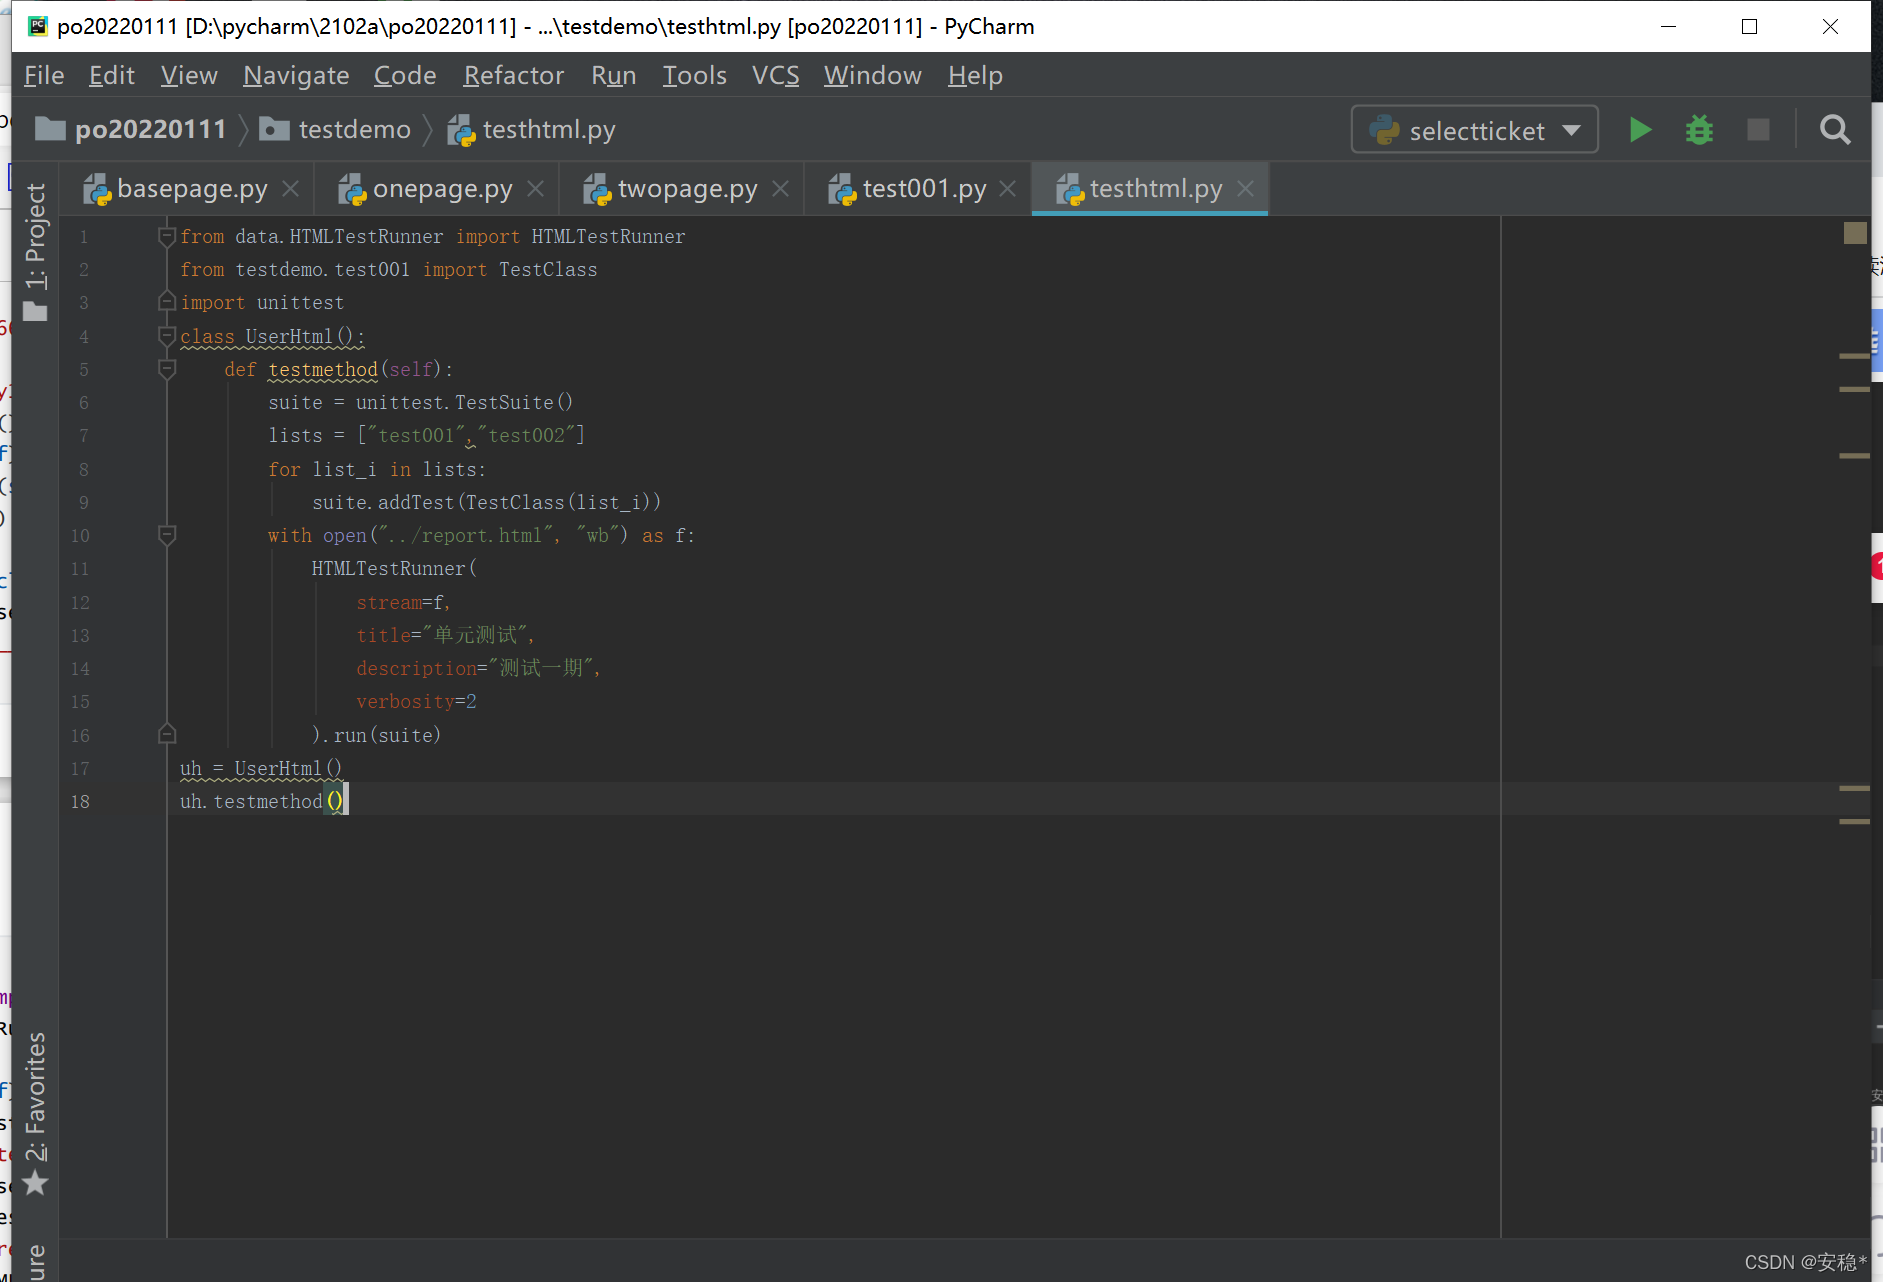Viewport: 1883px width, 1282px height.
Task: Start debugging with the bug icon
Action: click(x=1699, y=129)
